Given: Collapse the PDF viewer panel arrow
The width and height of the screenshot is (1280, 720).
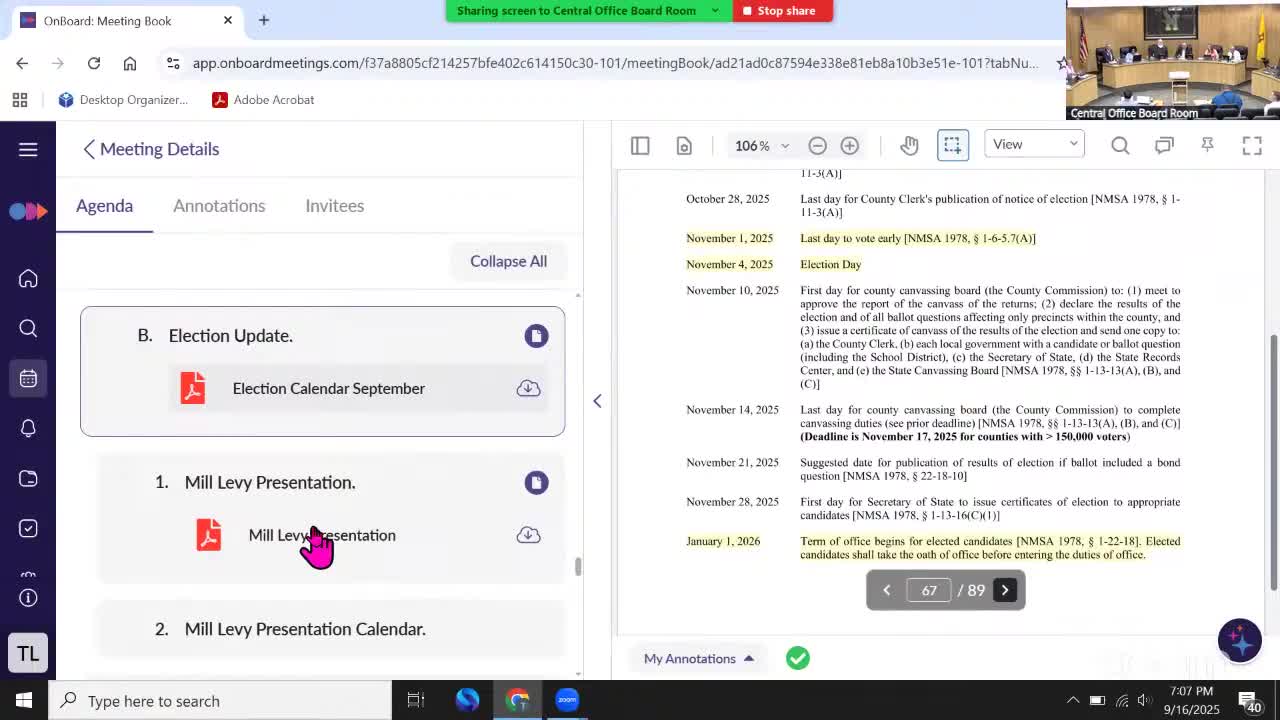Looking at the screenshot, I should 597,401.
